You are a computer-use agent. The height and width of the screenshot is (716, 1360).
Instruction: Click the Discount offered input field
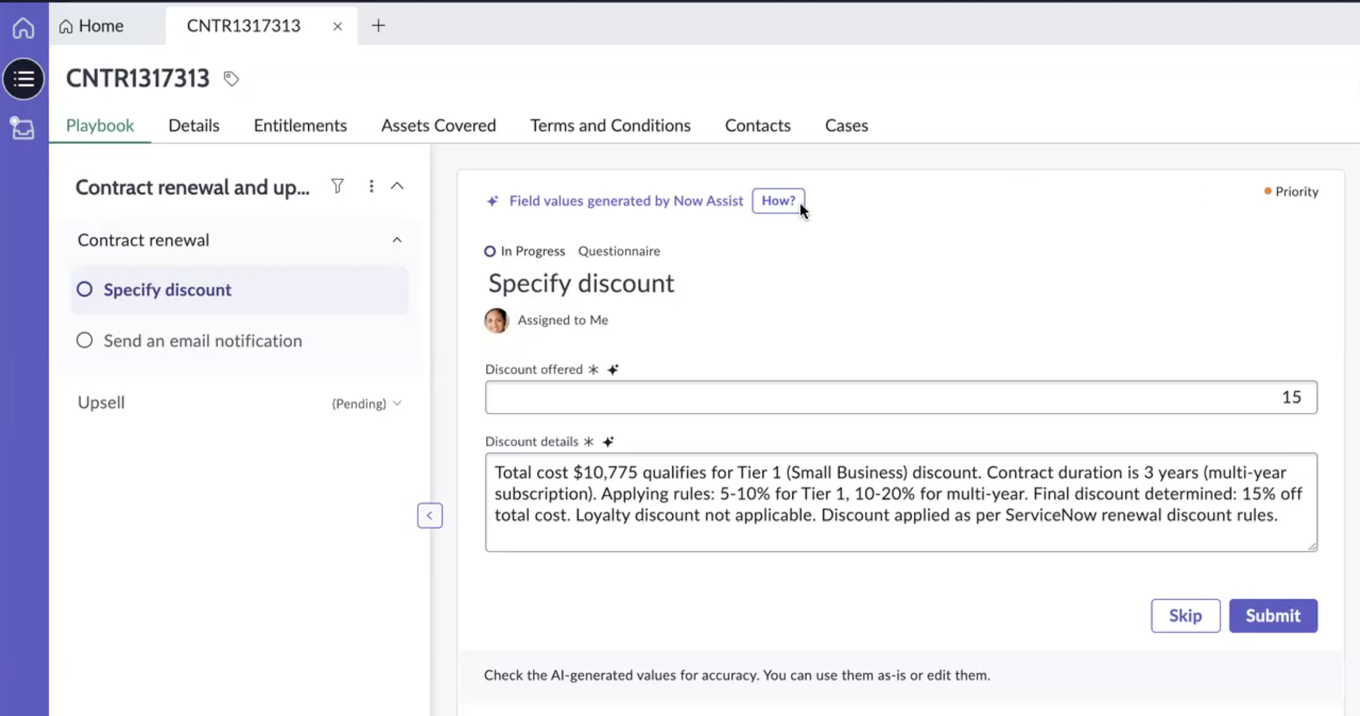coord(901,397)
